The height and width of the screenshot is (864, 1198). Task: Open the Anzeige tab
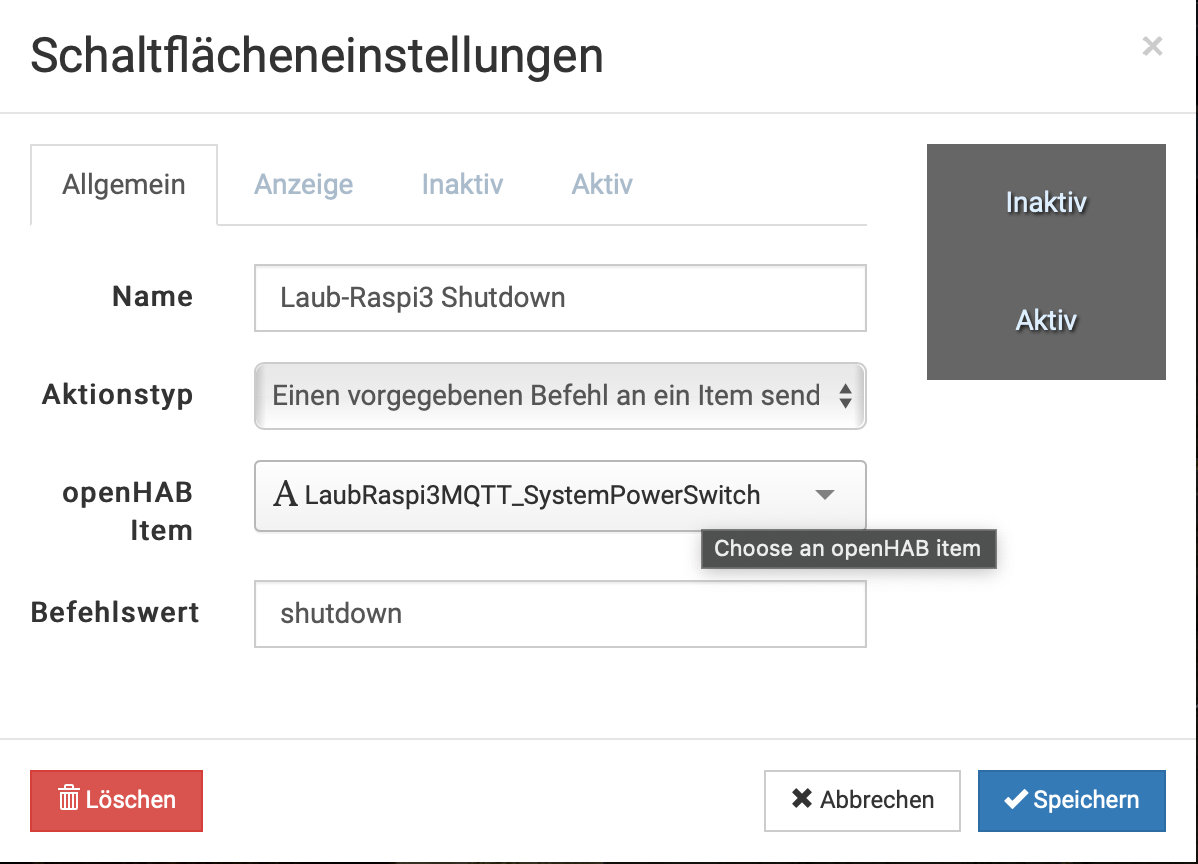click(x=303, y=185)
